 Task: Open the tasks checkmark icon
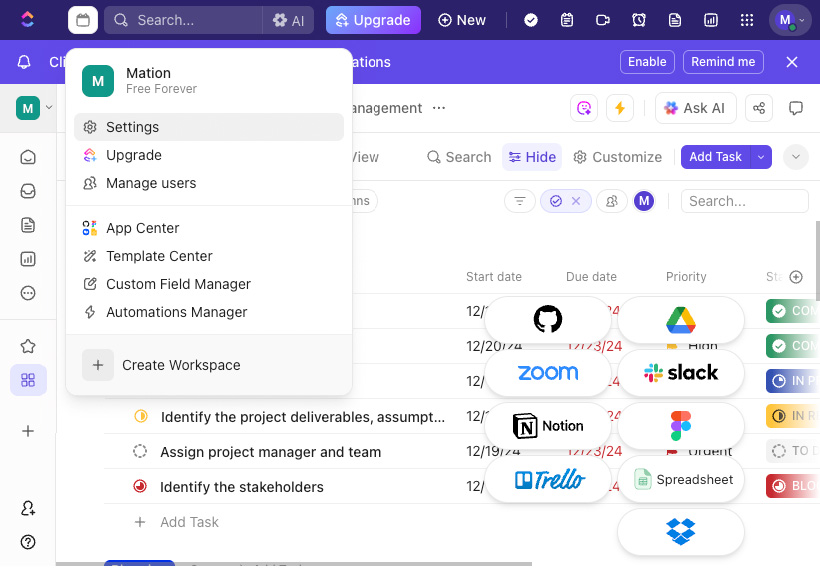point(531,20)
